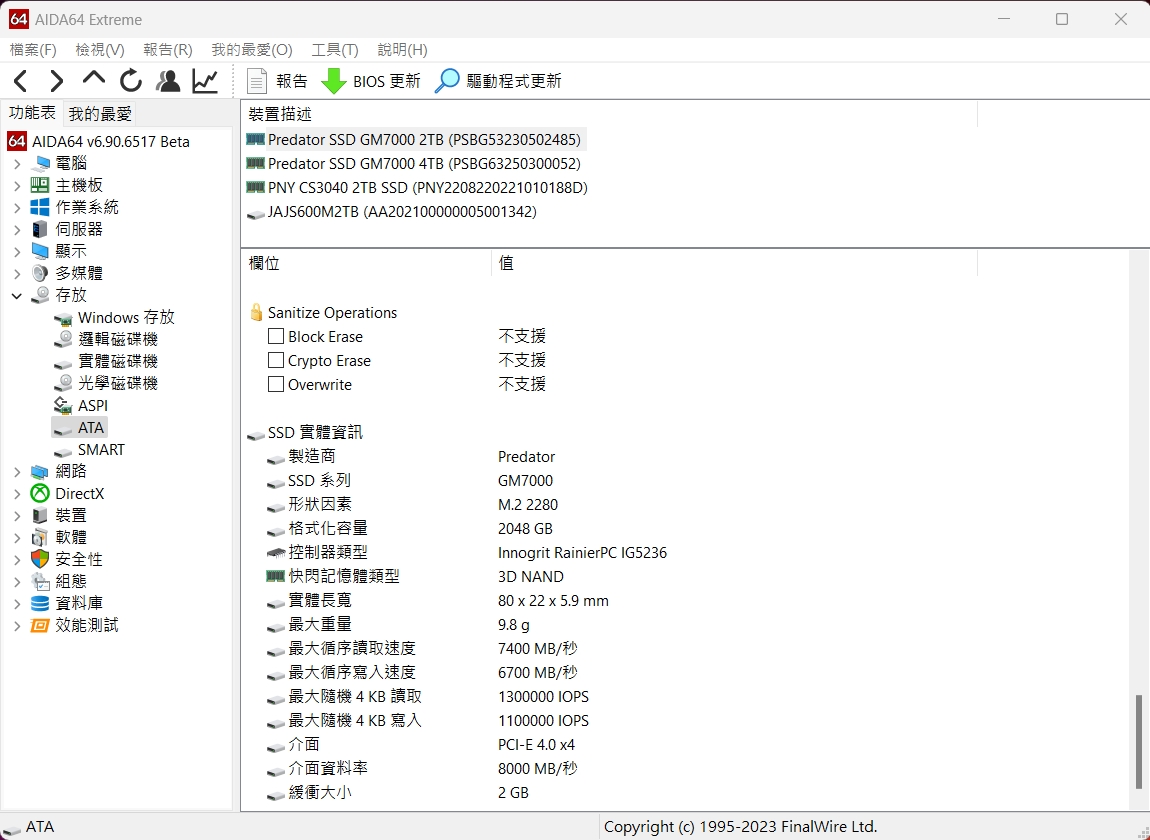Viewport: 1150px width, 840px height.
Task: Click the 報告 toolbar button
Action: 277,81
